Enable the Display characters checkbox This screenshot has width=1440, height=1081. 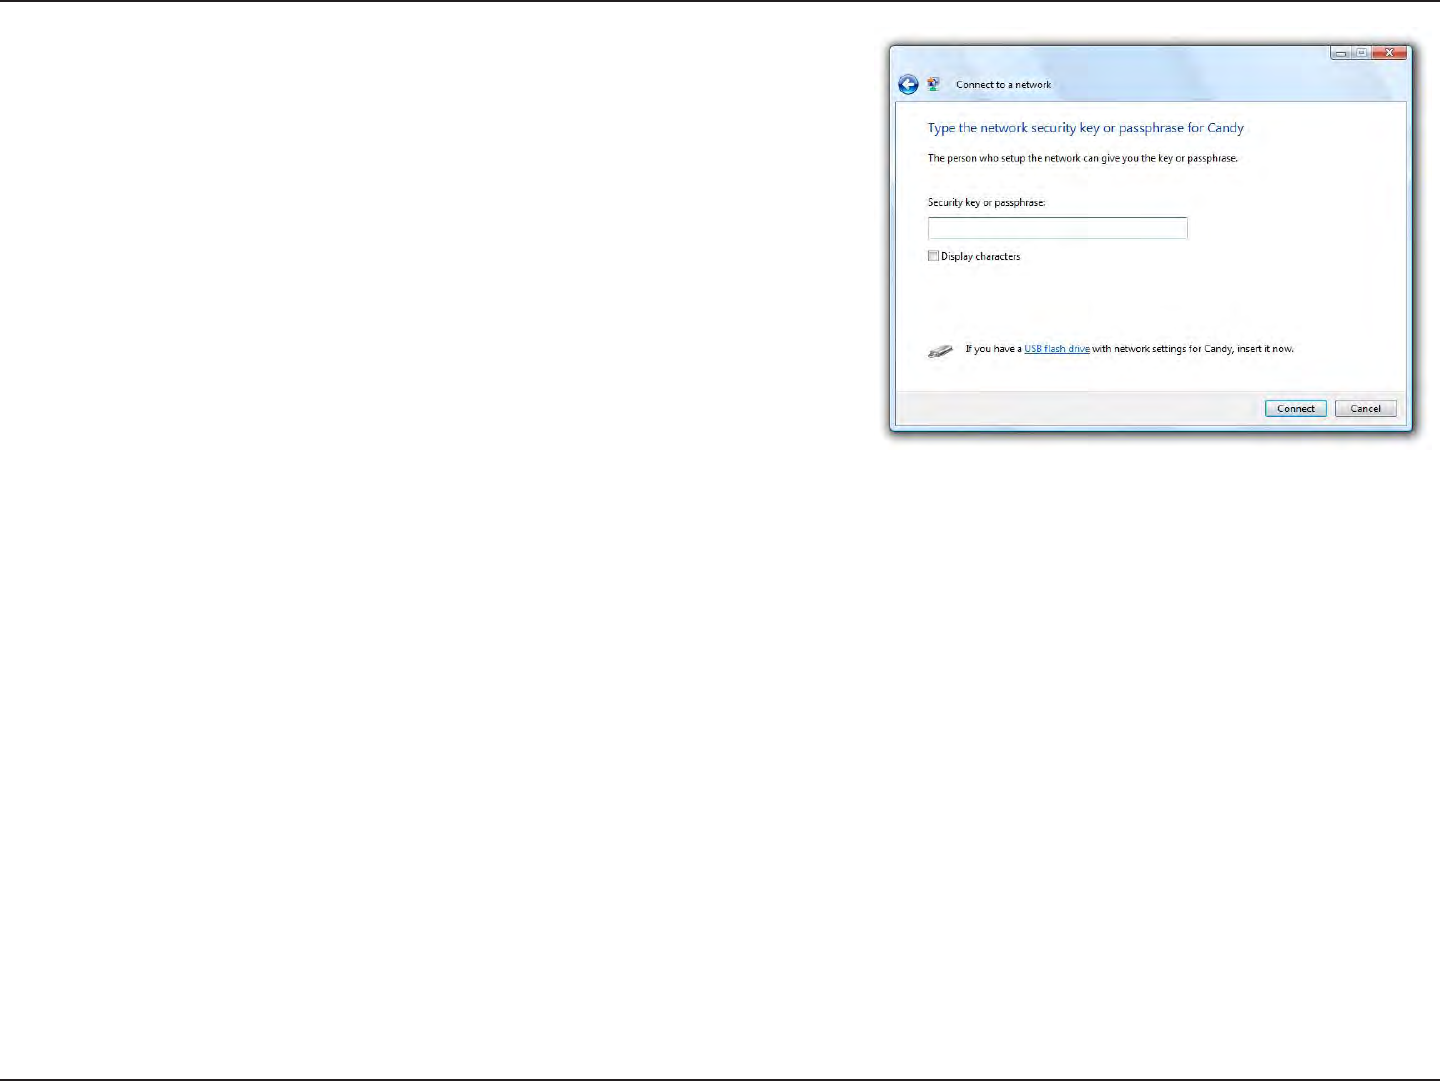[933, 256]
